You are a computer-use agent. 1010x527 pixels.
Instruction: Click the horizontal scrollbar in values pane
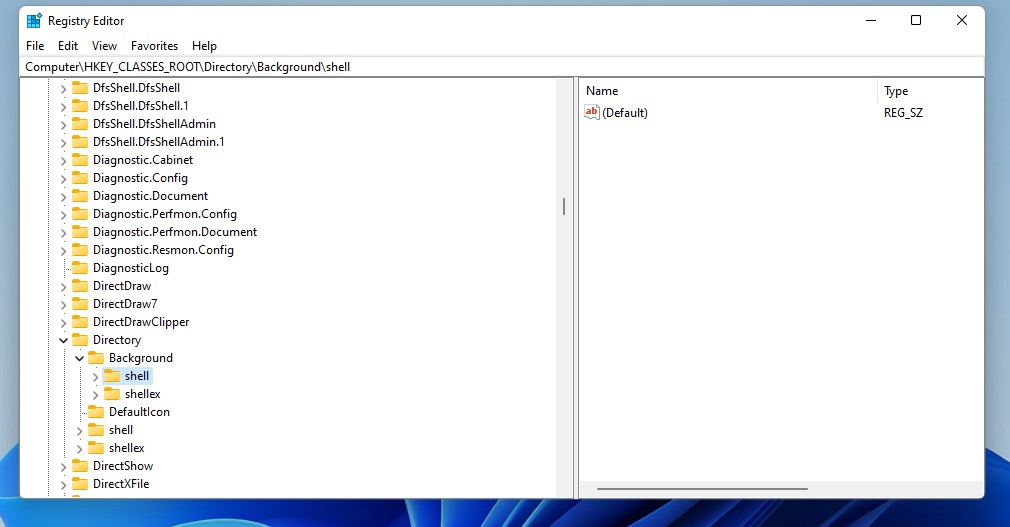702,489
